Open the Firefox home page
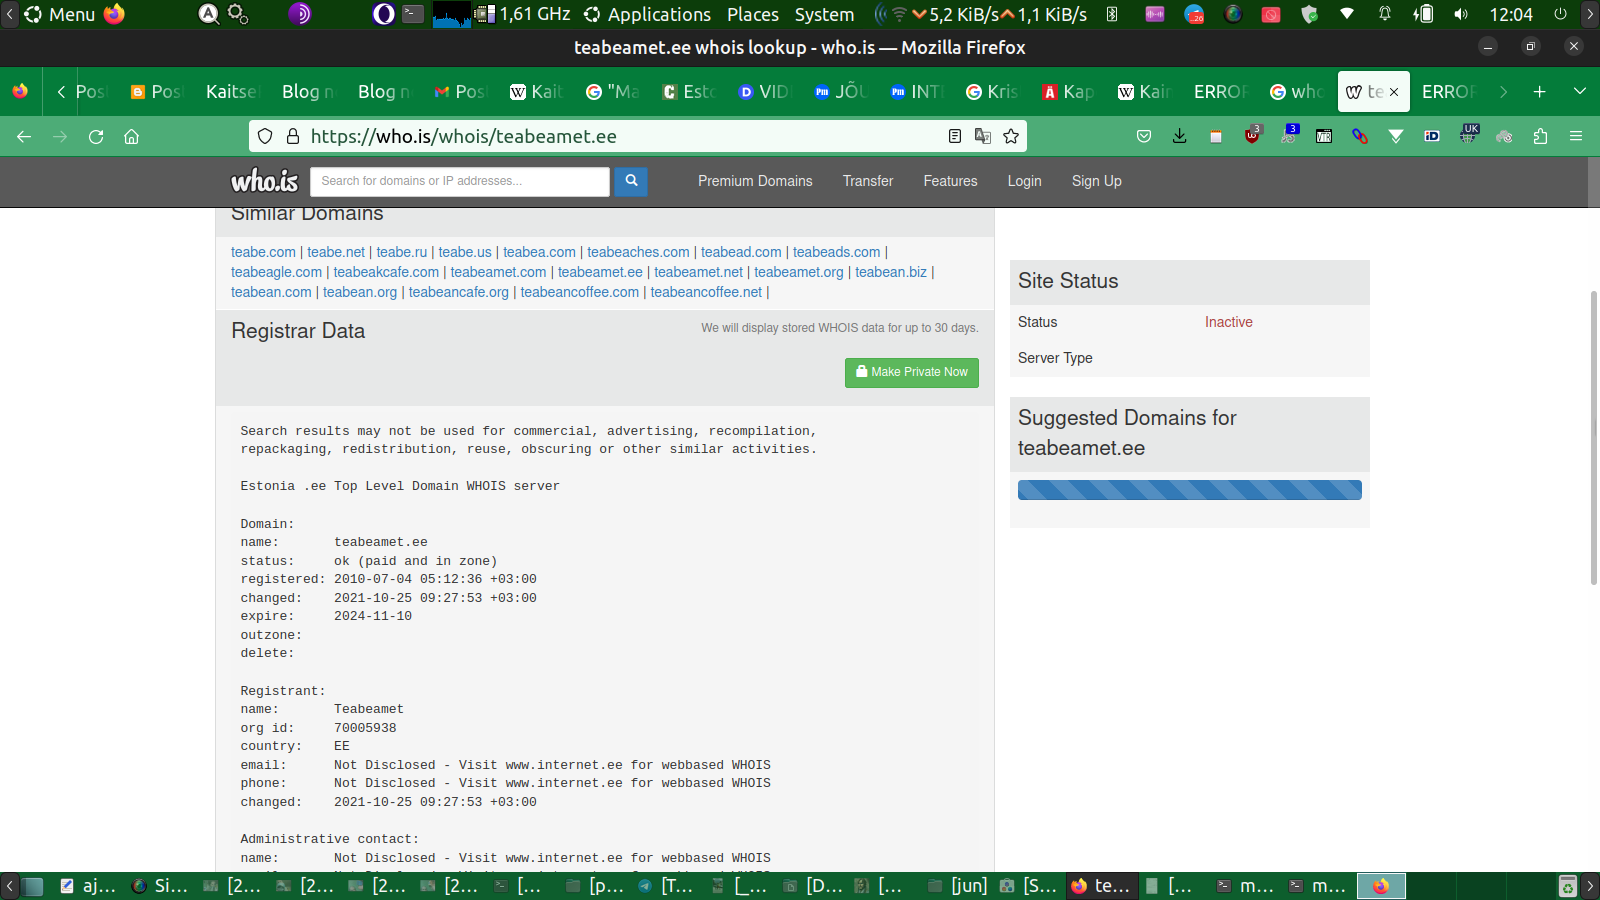This screenshot has width=1600, height=900. pos(131,136)
